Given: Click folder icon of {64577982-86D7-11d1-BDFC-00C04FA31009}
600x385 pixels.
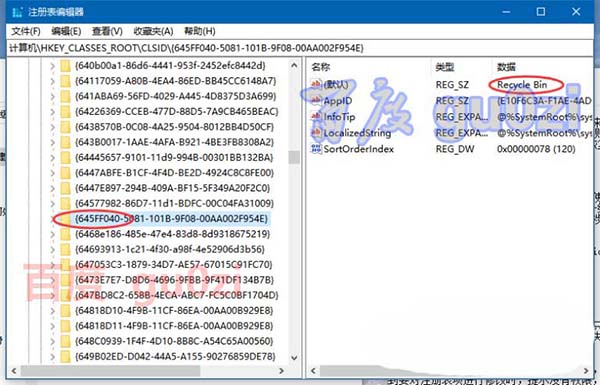Looking at the screenshot, I should click(x=66, y=204).
